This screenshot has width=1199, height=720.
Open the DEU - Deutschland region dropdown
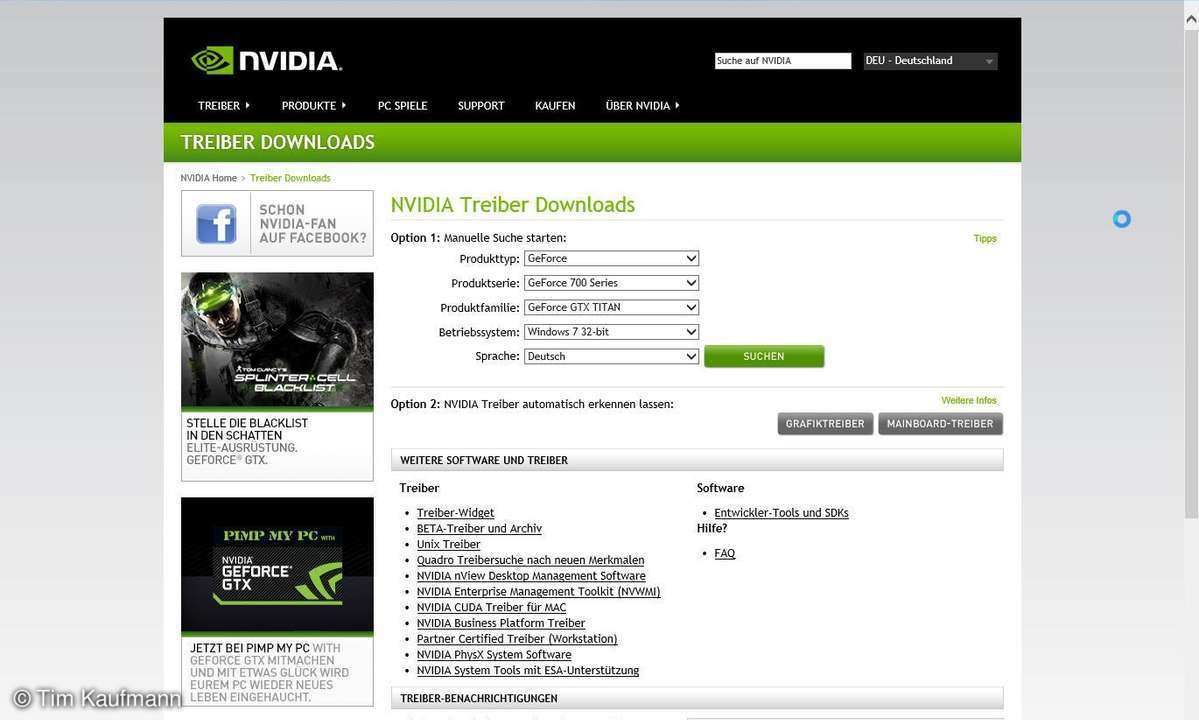[x=930, y=60]
